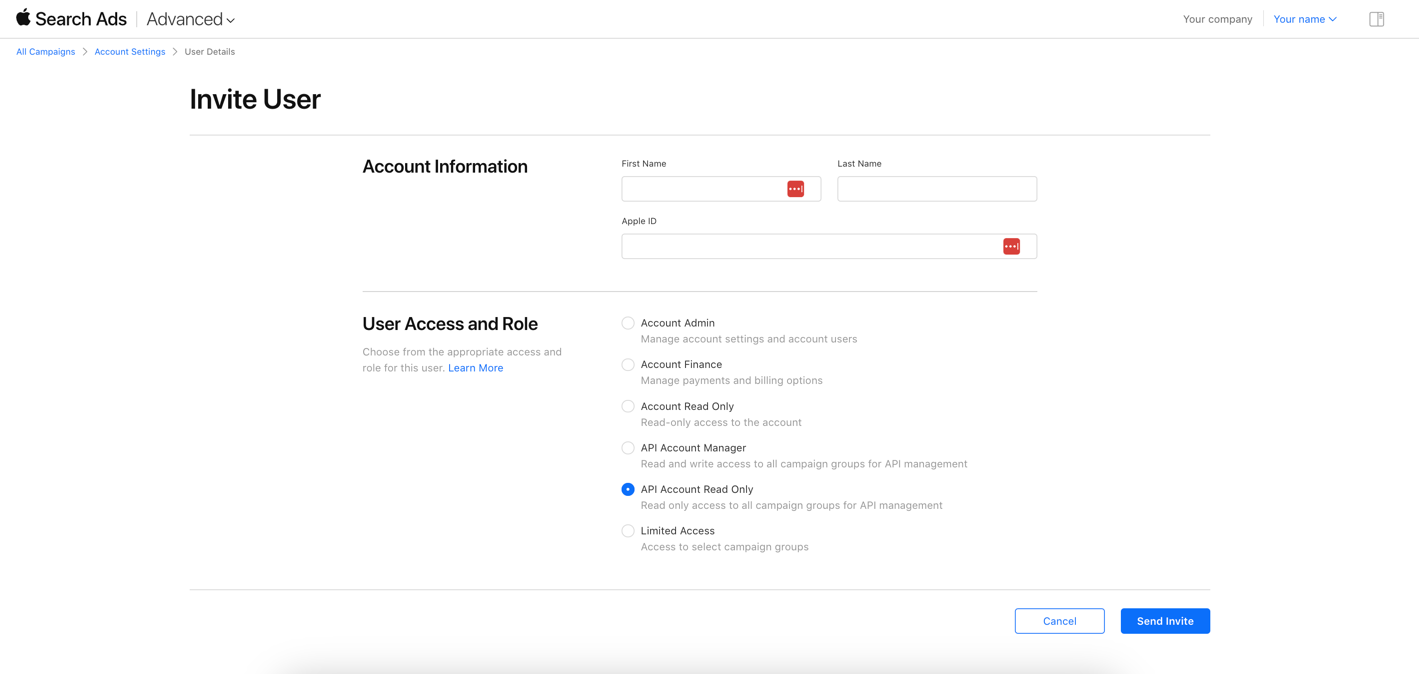Click the Cancel button

point(1059,621)
